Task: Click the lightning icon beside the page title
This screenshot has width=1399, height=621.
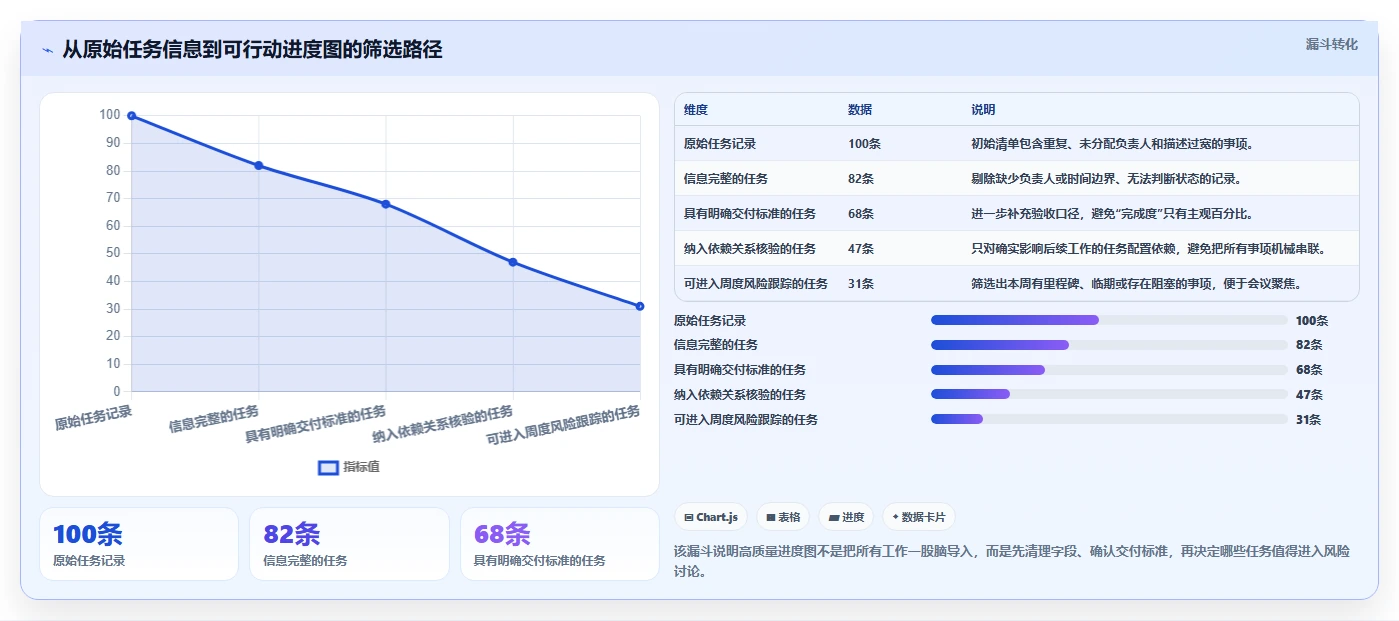Action: (48, 50)
